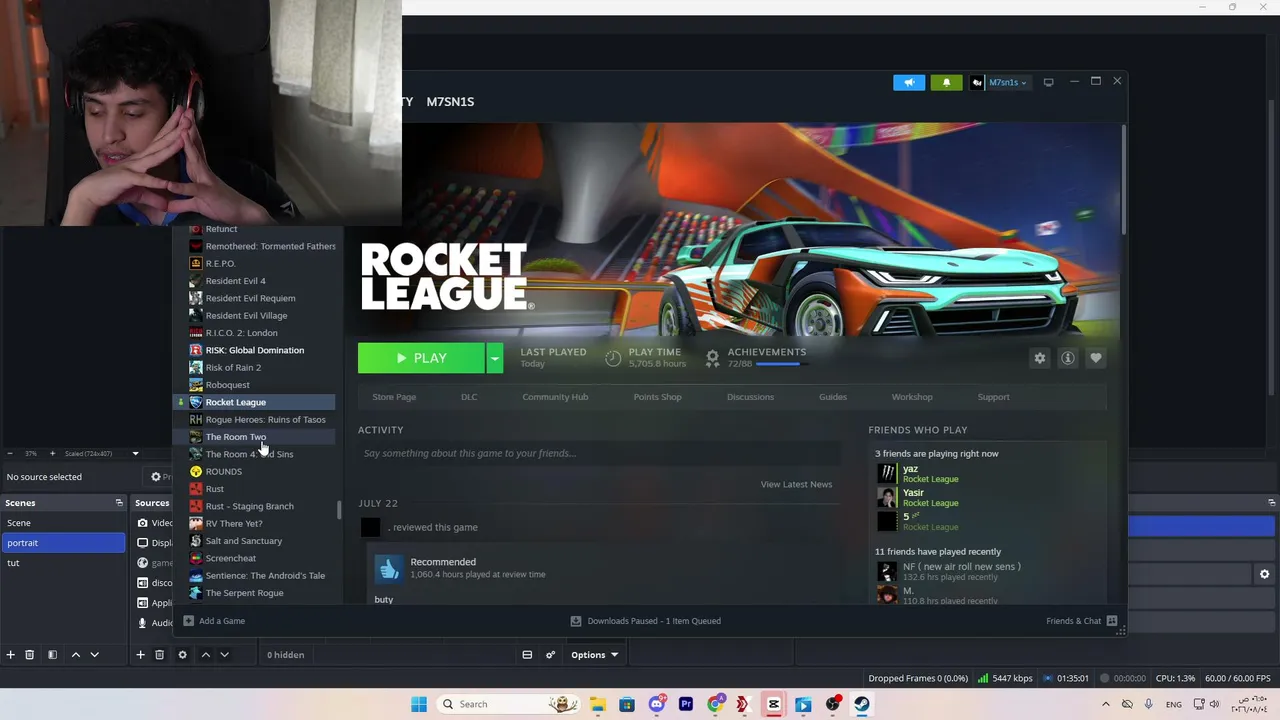Toggle OBS audio mixer layout icon
Screen dimensions: 1280x720
(x=527, y=655)
